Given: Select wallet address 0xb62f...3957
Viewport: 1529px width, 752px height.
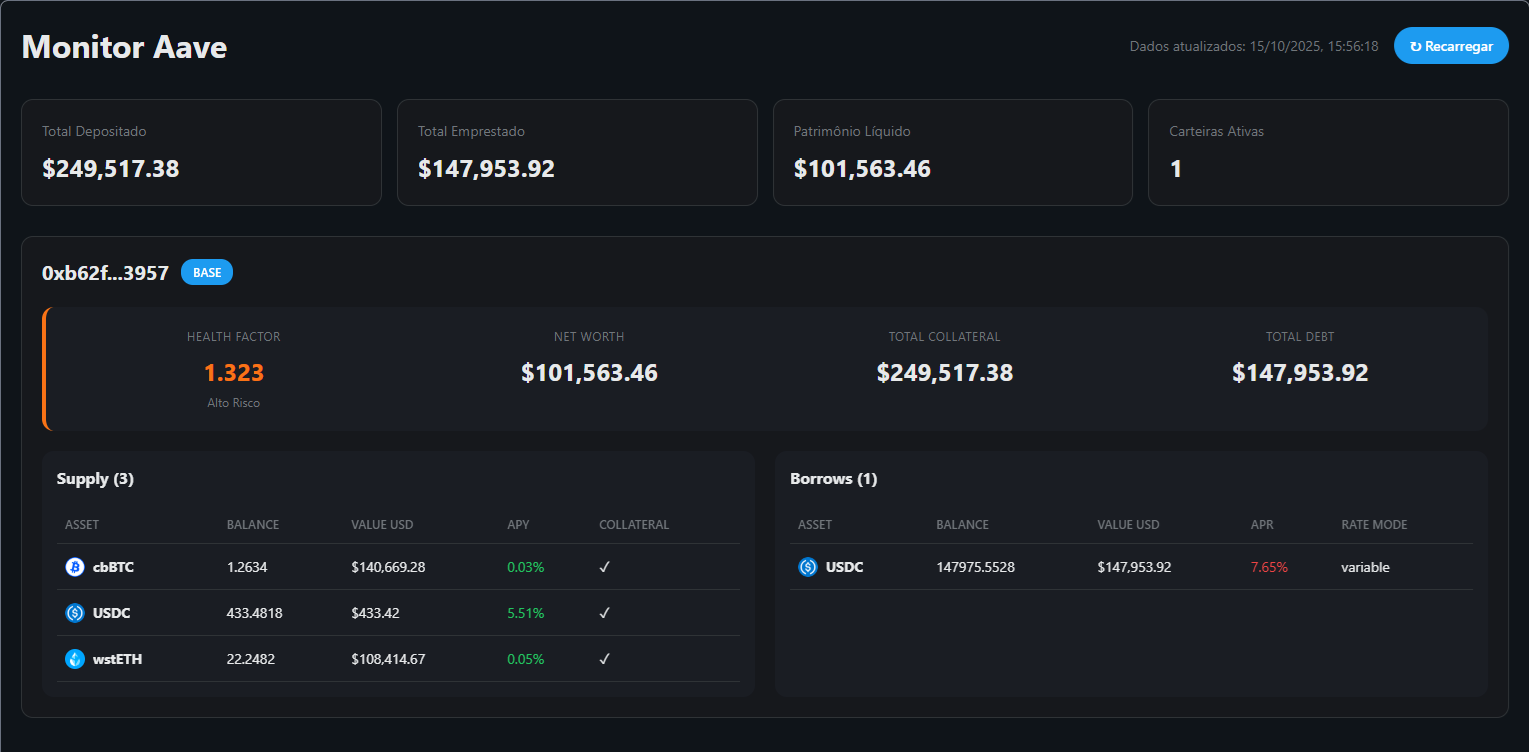Looking at the screenshot, I should point(105,273).
